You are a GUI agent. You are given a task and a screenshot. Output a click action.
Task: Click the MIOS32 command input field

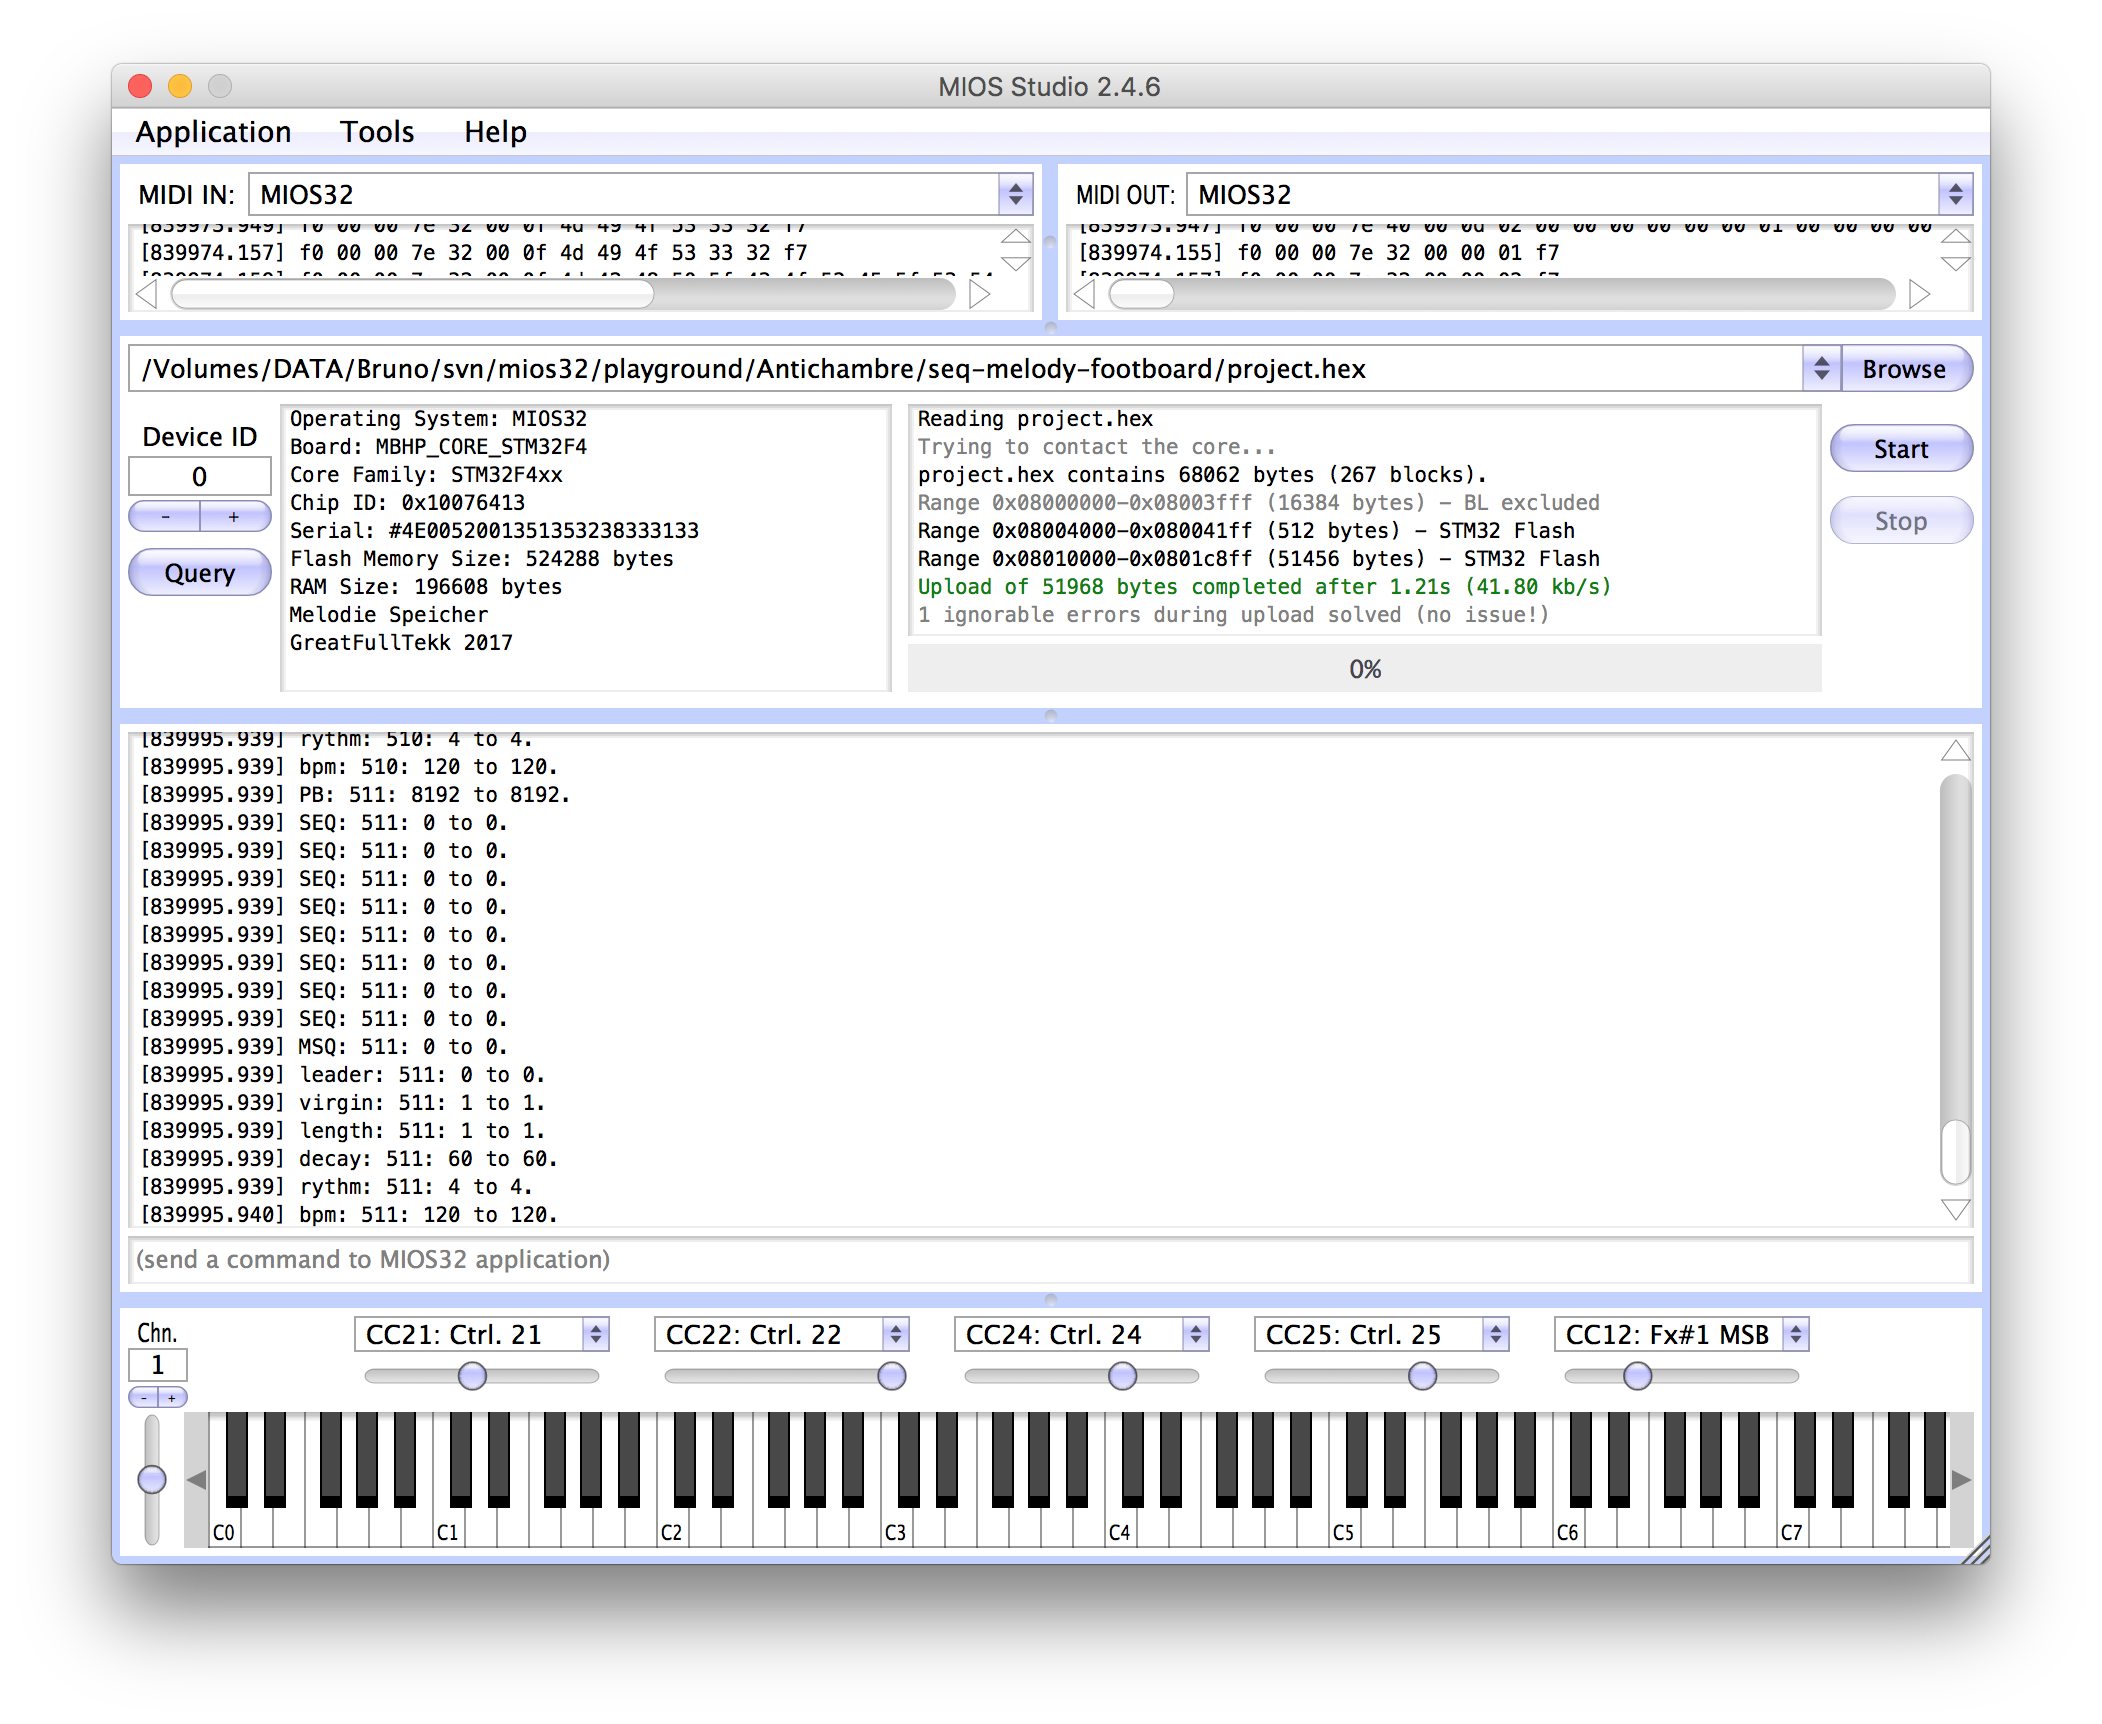(x=1050, y=1259)
